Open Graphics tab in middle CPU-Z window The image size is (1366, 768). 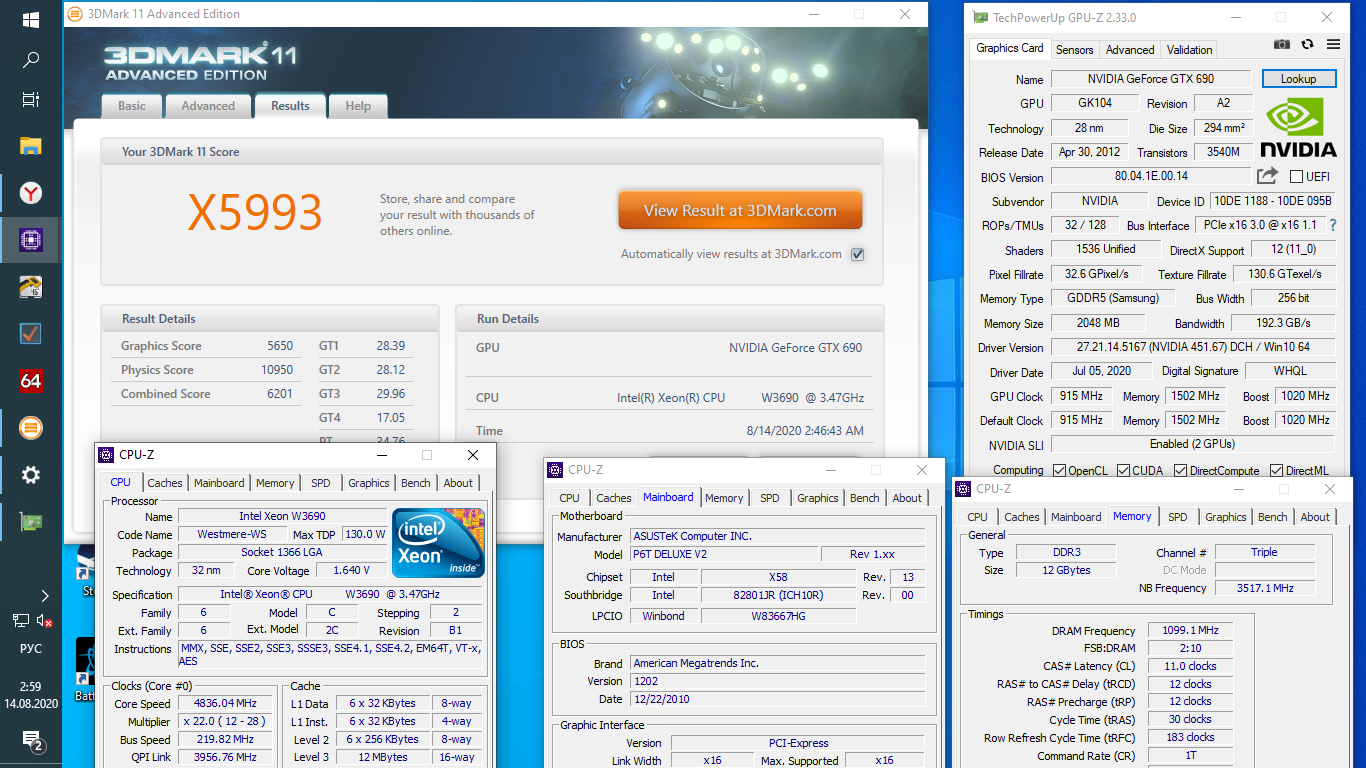[818, 498]
